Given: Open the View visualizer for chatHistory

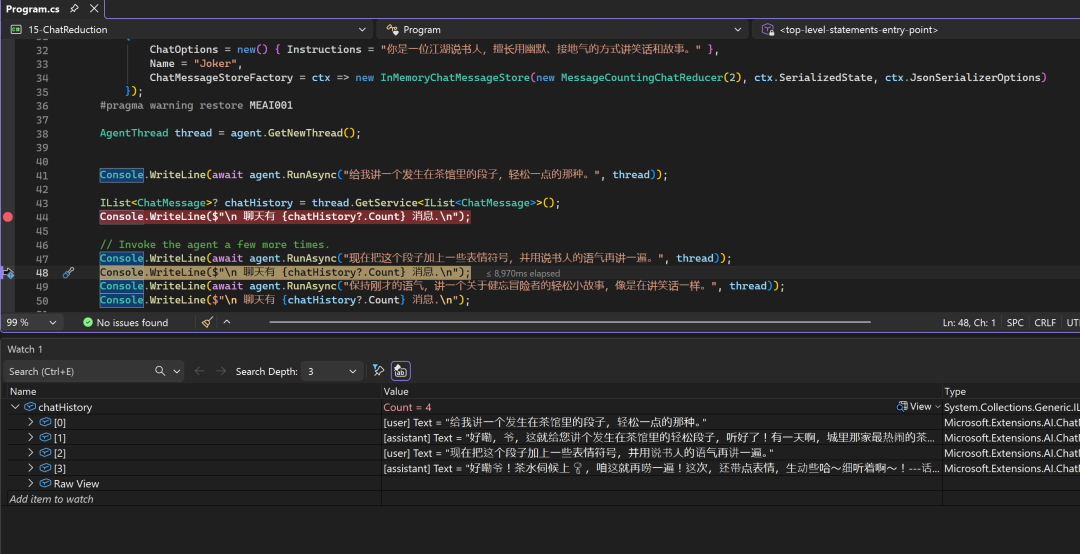Looking at the screenshot, I should click(x=914, y=407).
